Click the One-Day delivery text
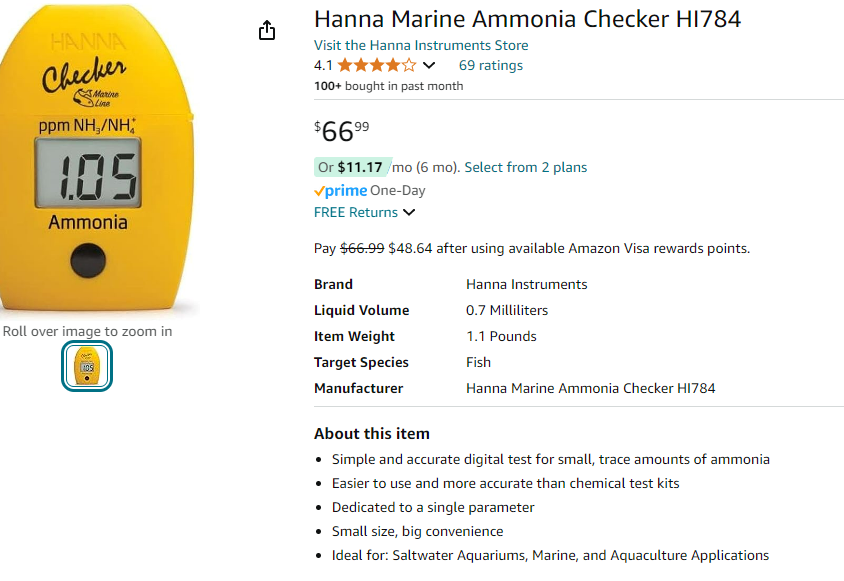The height and width of the screenshot is (581, 844). point(398,190)
